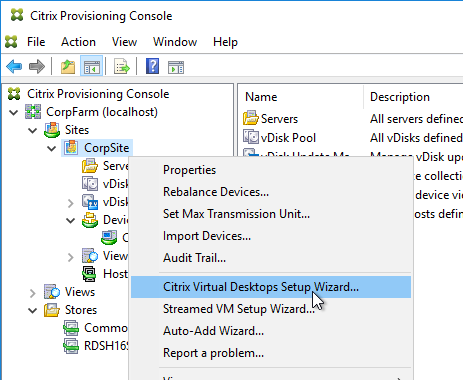Collapse the Device Collections node
This screenshot has width=463, height=380.
click(71, 220)
